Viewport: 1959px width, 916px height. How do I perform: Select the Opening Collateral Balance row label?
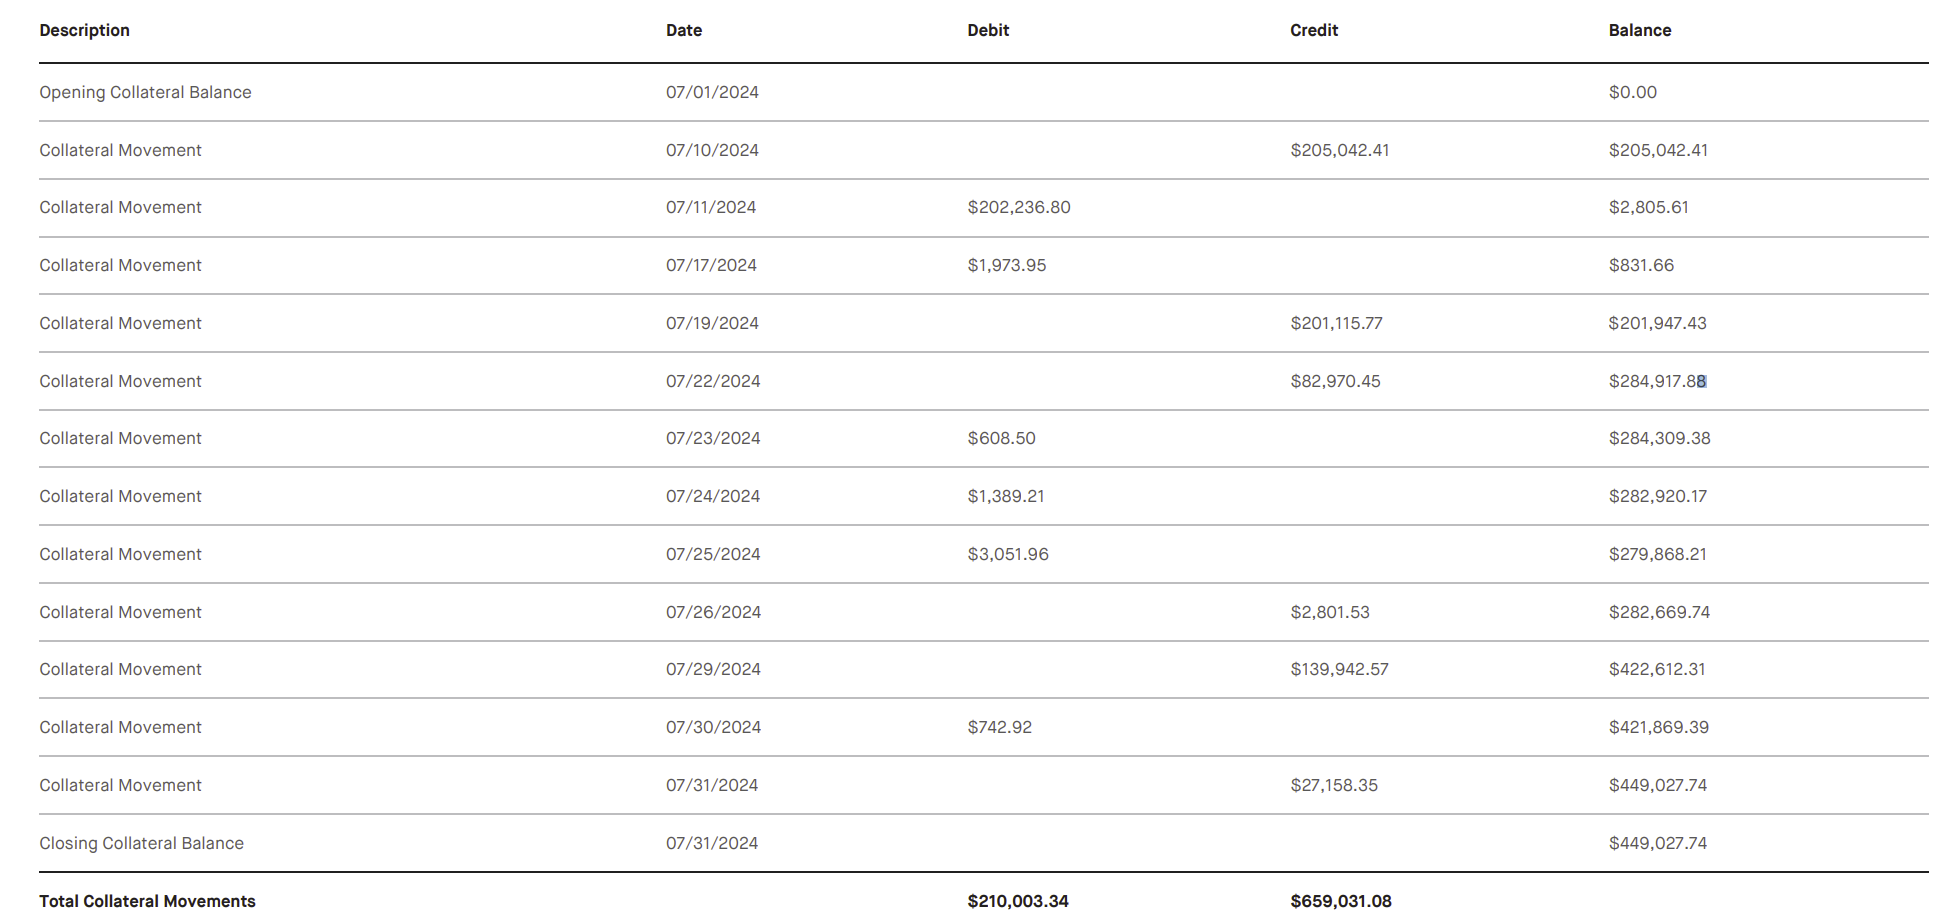[x=145, y=92]
